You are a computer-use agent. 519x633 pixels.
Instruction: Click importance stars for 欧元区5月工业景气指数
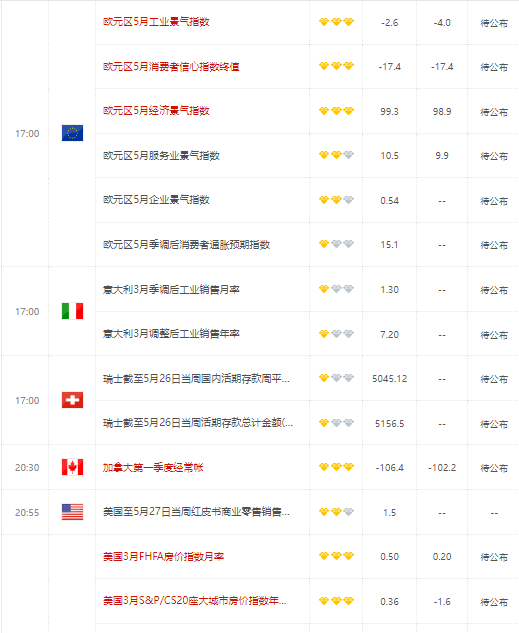click(336, 22)
